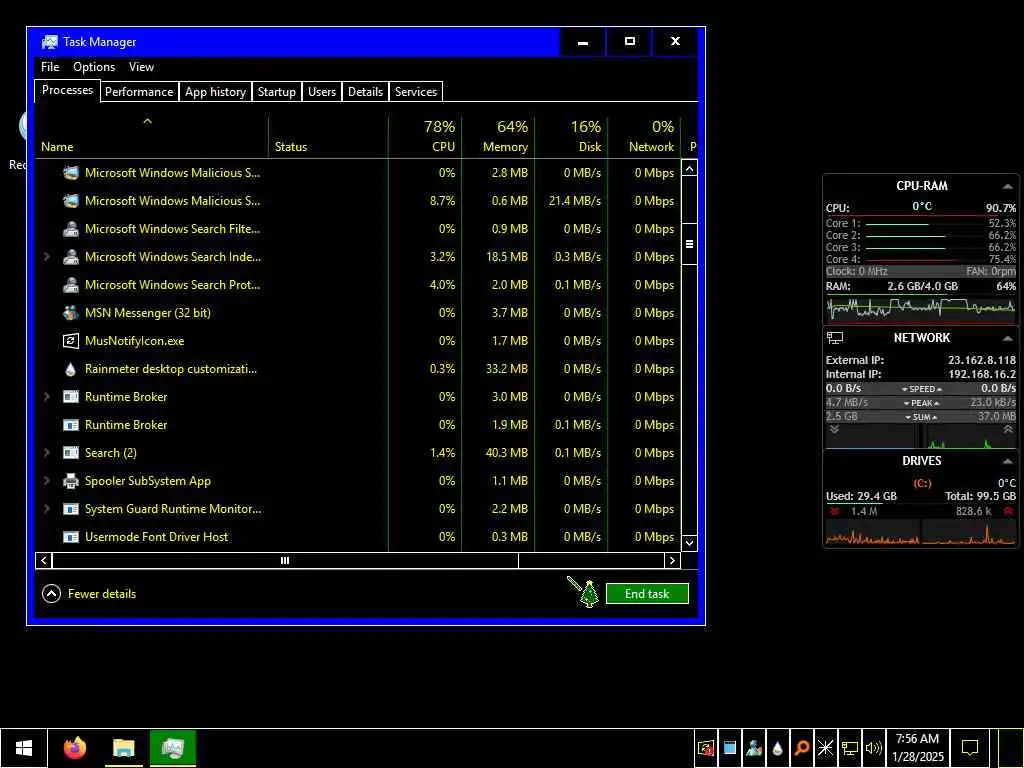Expand the Runtime Broker row using 3.0 MB
Image resolution: width=1024 pixels, height=768 pixels.
[47, 397]
